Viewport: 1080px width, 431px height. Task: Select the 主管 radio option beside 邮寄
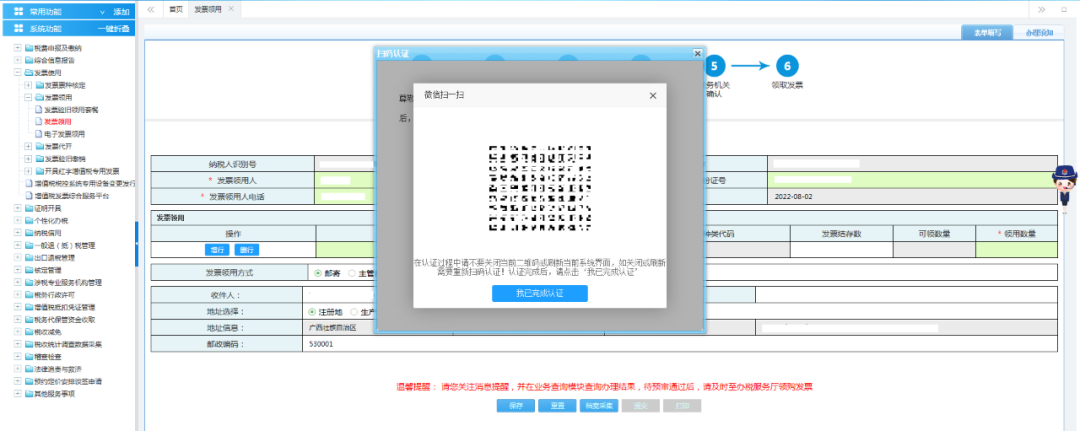pyautogui.click(x=352, y=273)
